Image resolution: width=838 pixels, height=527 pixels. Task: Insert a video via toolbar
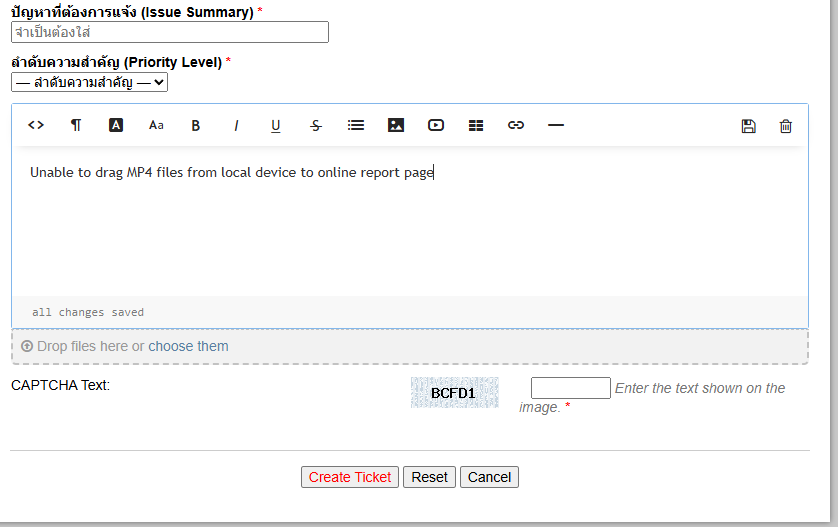(x=436, y=125)
